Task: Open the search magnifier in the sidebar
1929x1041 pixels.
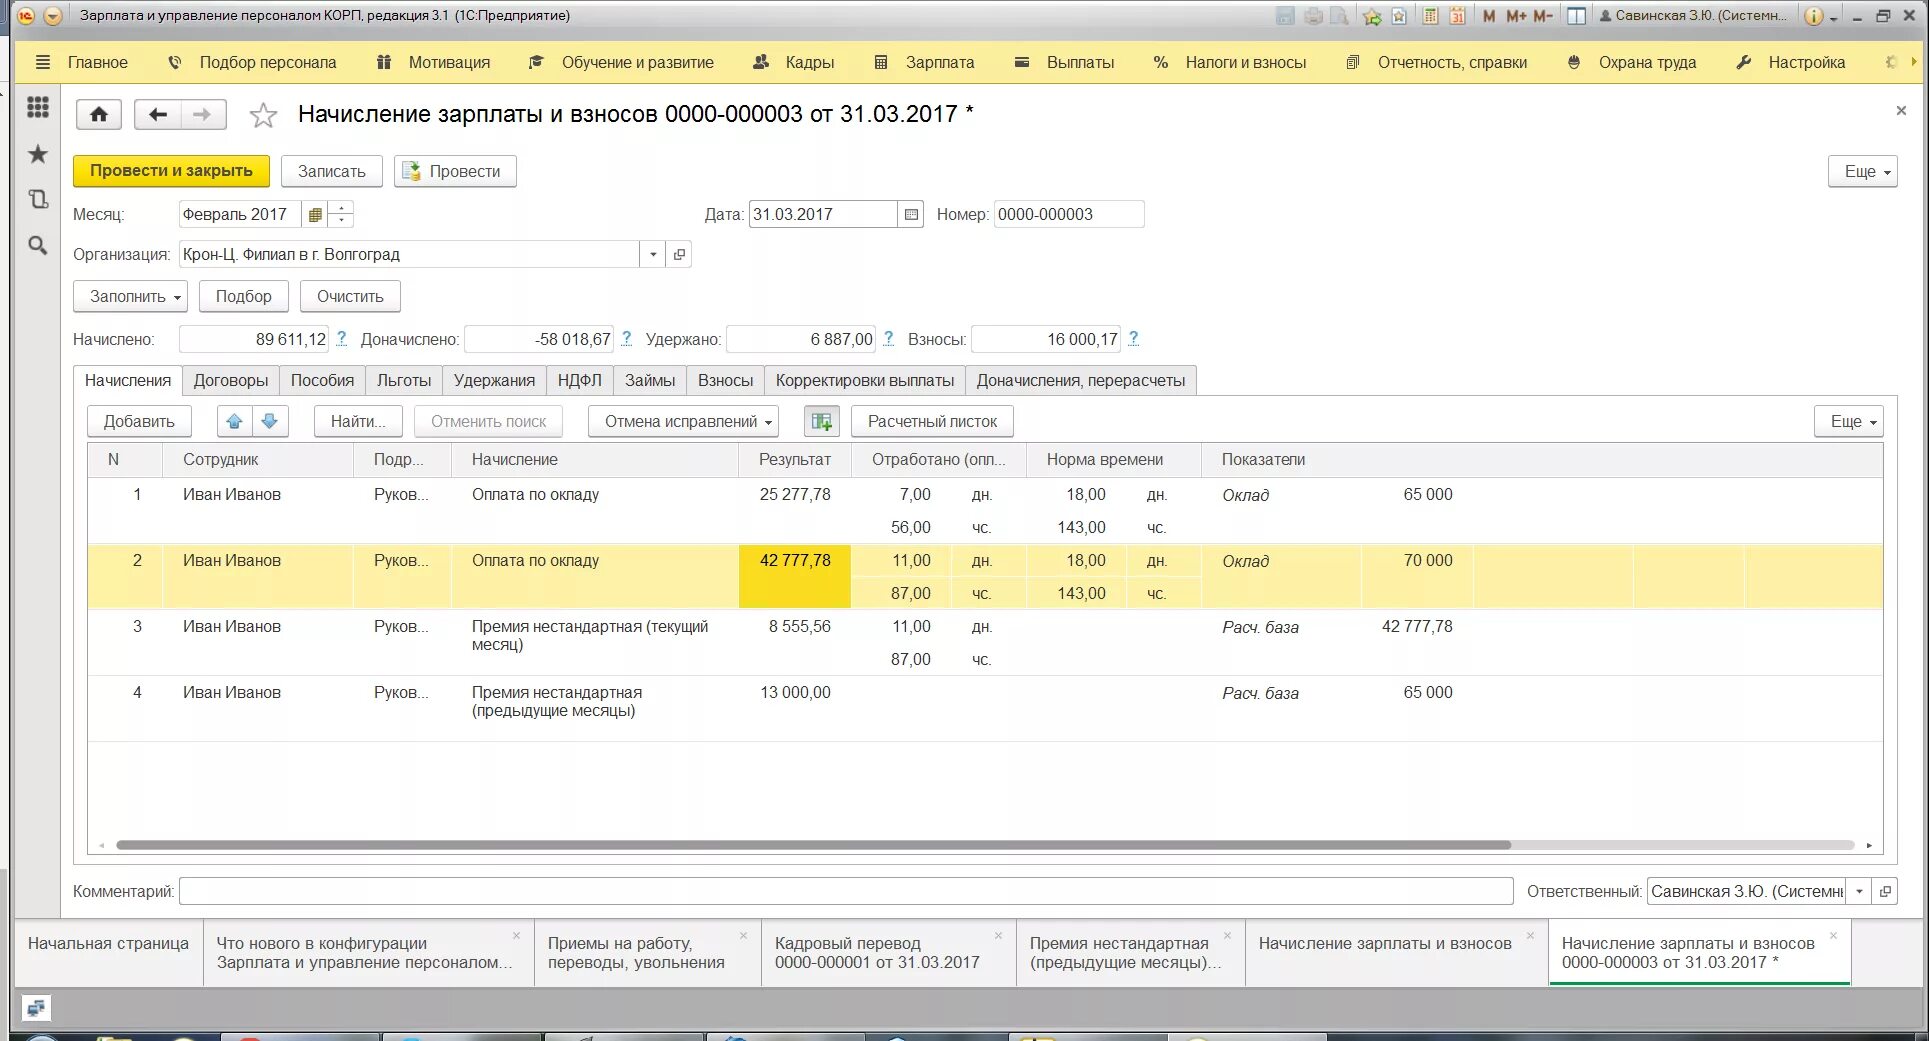Action: click(38, 245)
